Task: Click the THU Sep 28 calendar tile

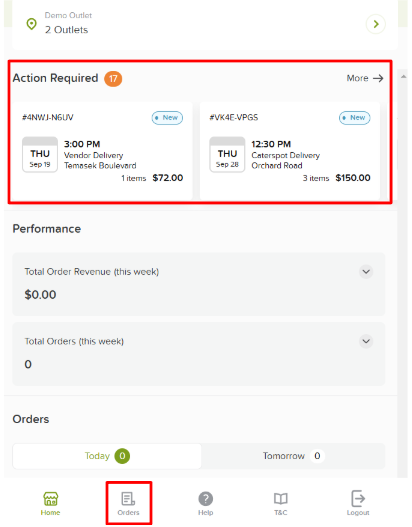Action: click(227, 155)
